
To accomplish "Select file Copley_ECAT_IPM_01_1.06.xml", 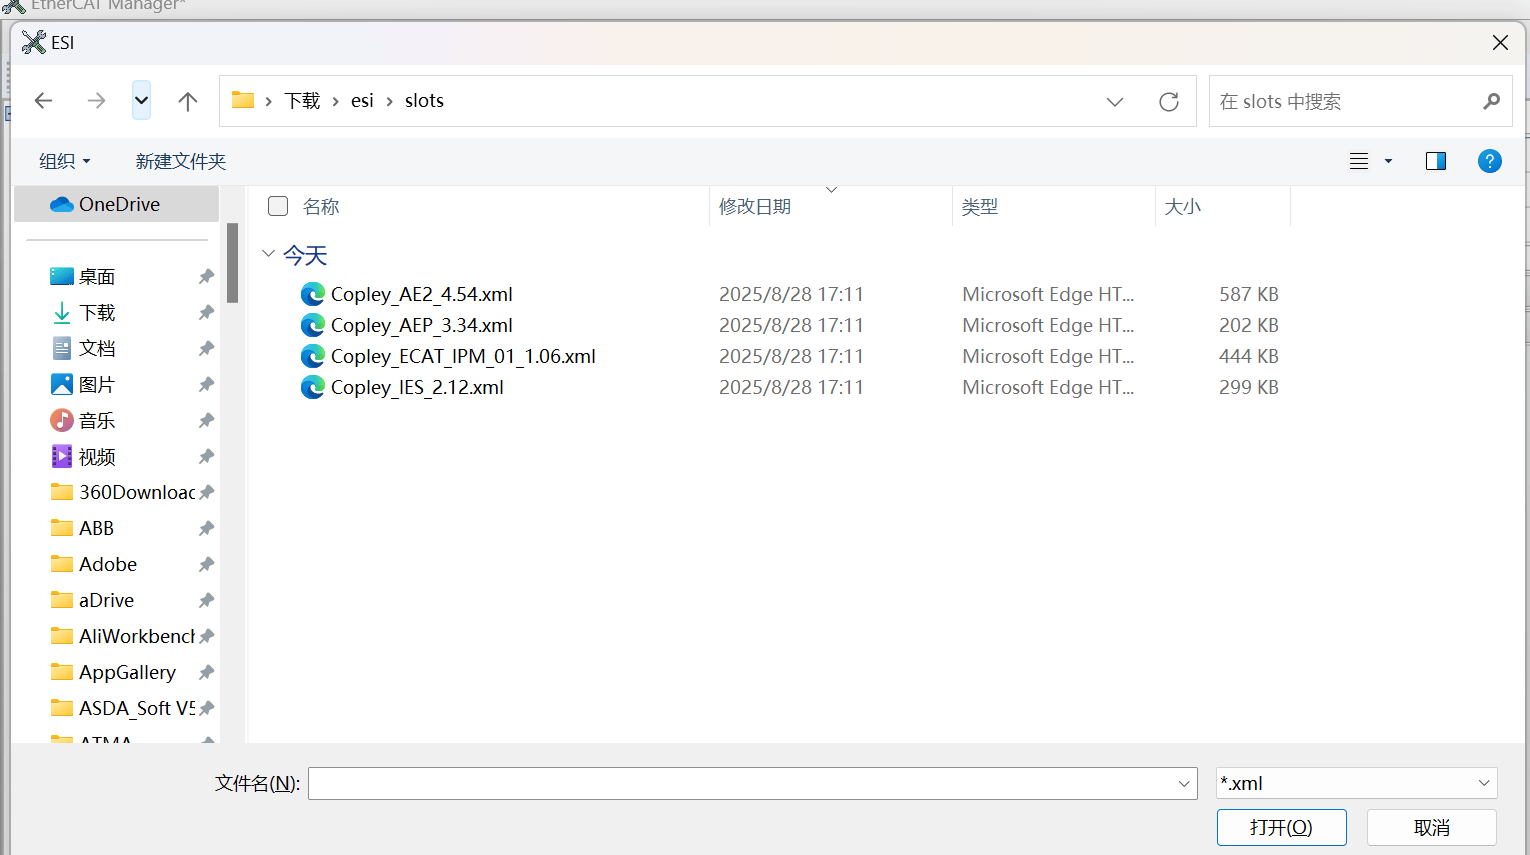I will click(463, 356).
